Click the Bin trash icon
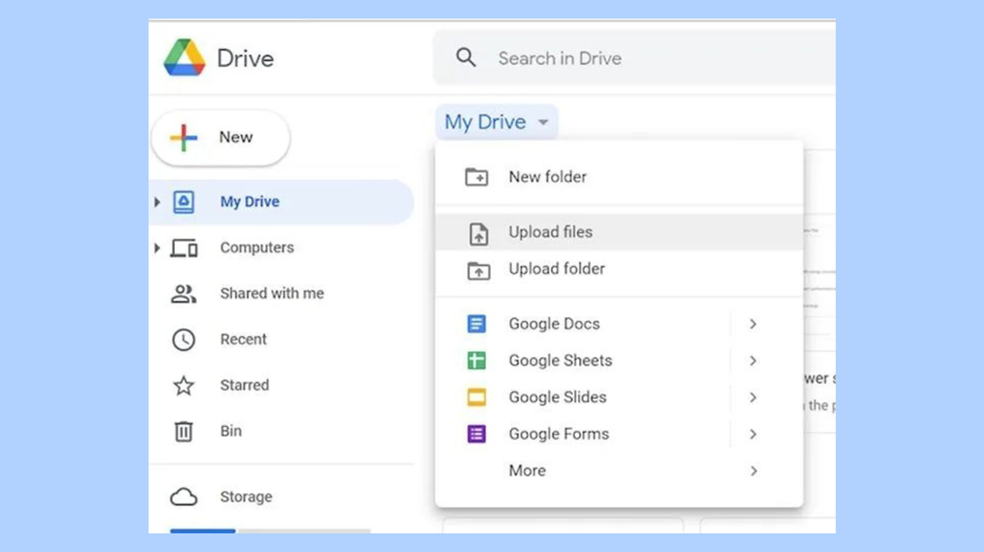This screenshot has height=552, width=984. point(183,431)
